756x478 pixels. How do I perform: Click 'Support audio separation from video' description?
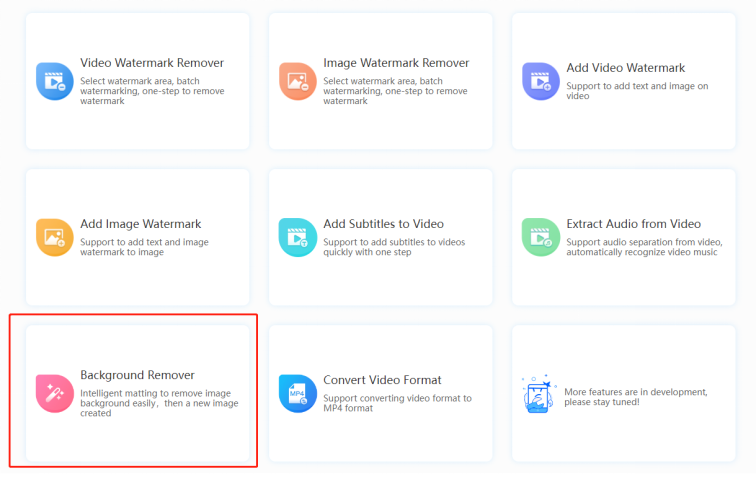pos(644,247)
